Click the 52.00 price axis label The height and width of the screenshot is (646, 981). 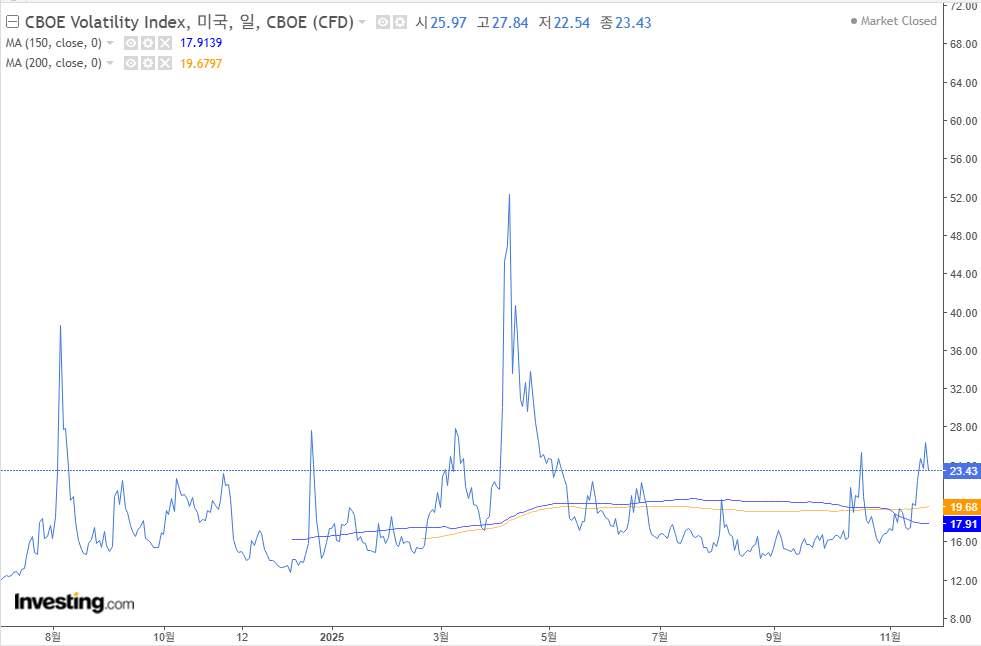963,198
